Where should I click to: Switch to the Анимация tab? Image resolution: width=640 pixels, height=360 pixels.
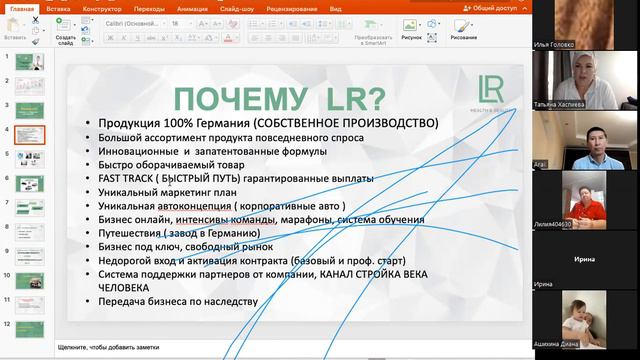(x=192, y=9)
